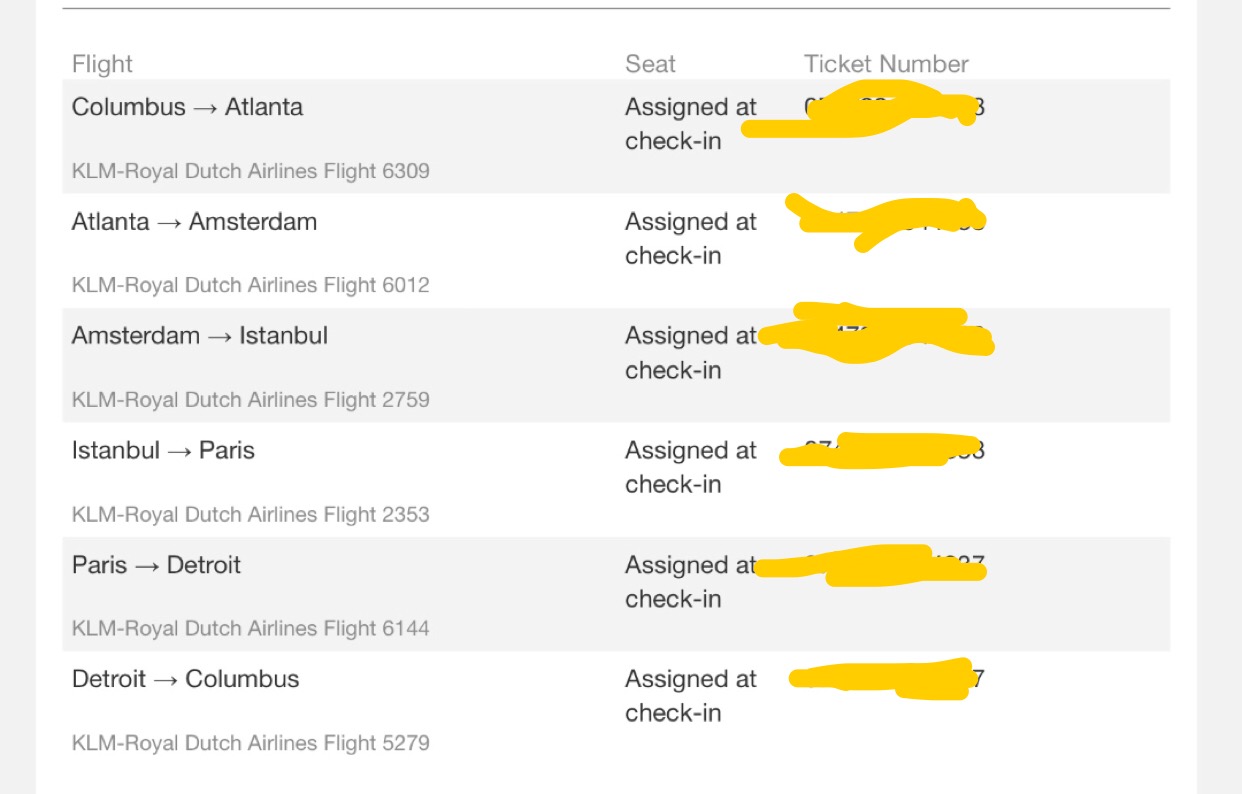Click KLM-Royal Dutch Airlines Flight 2759 text
This screenshot has height=794, width=1242.
(x=251, y=400)
